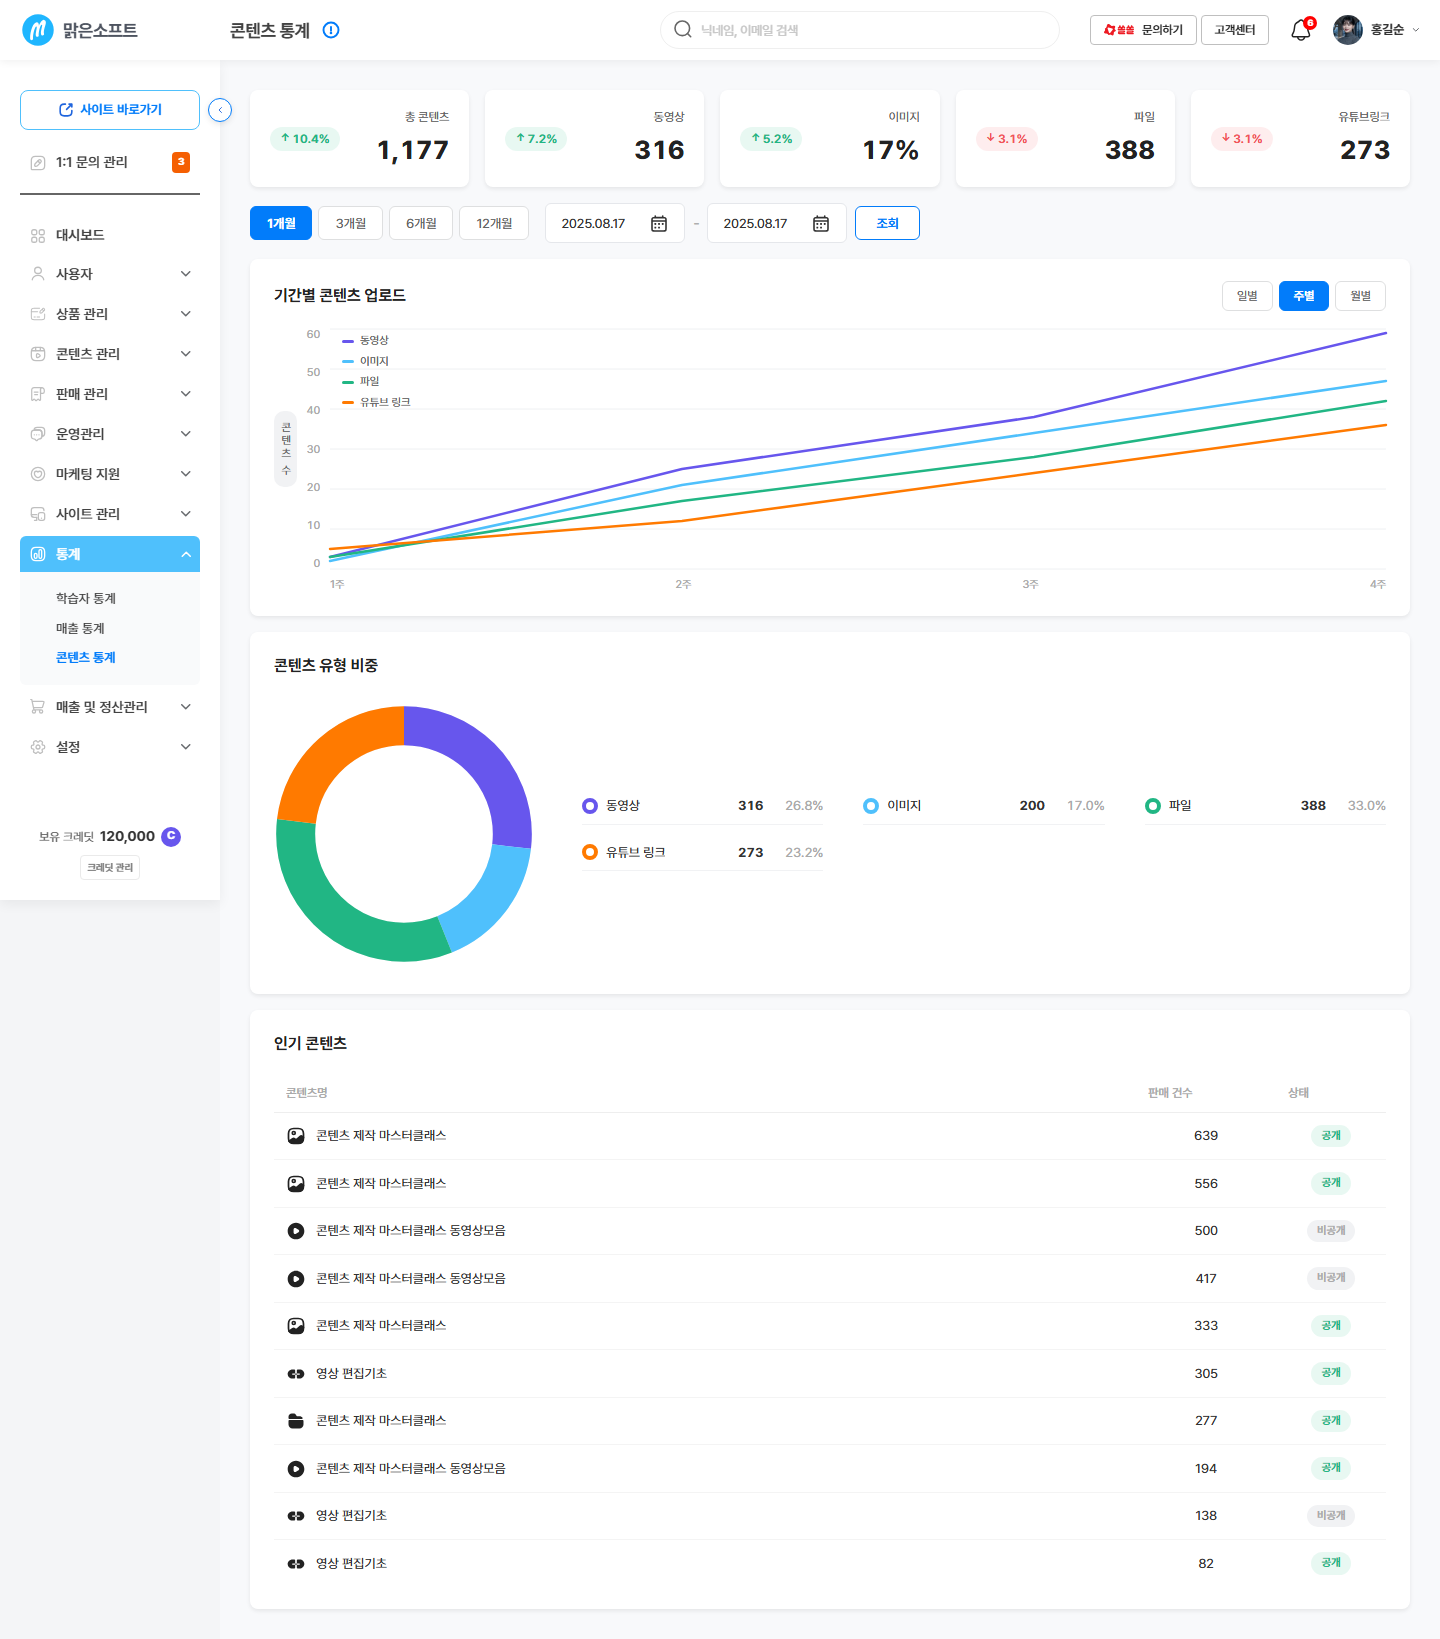Collapse the sidebar with the arrow circle
The width and height of the screenshot is (1440, 1639).
pyautogui.click(x=220, y=110)
